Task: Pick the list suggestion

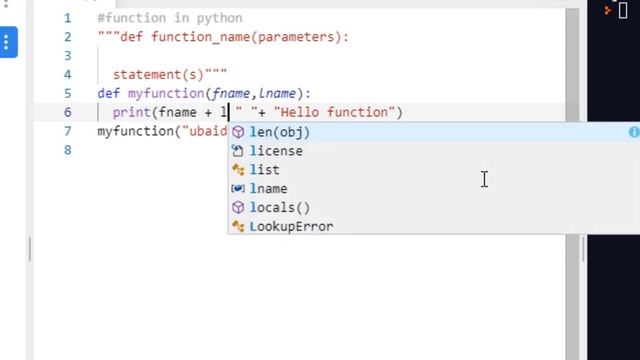Action: [434, 170]
